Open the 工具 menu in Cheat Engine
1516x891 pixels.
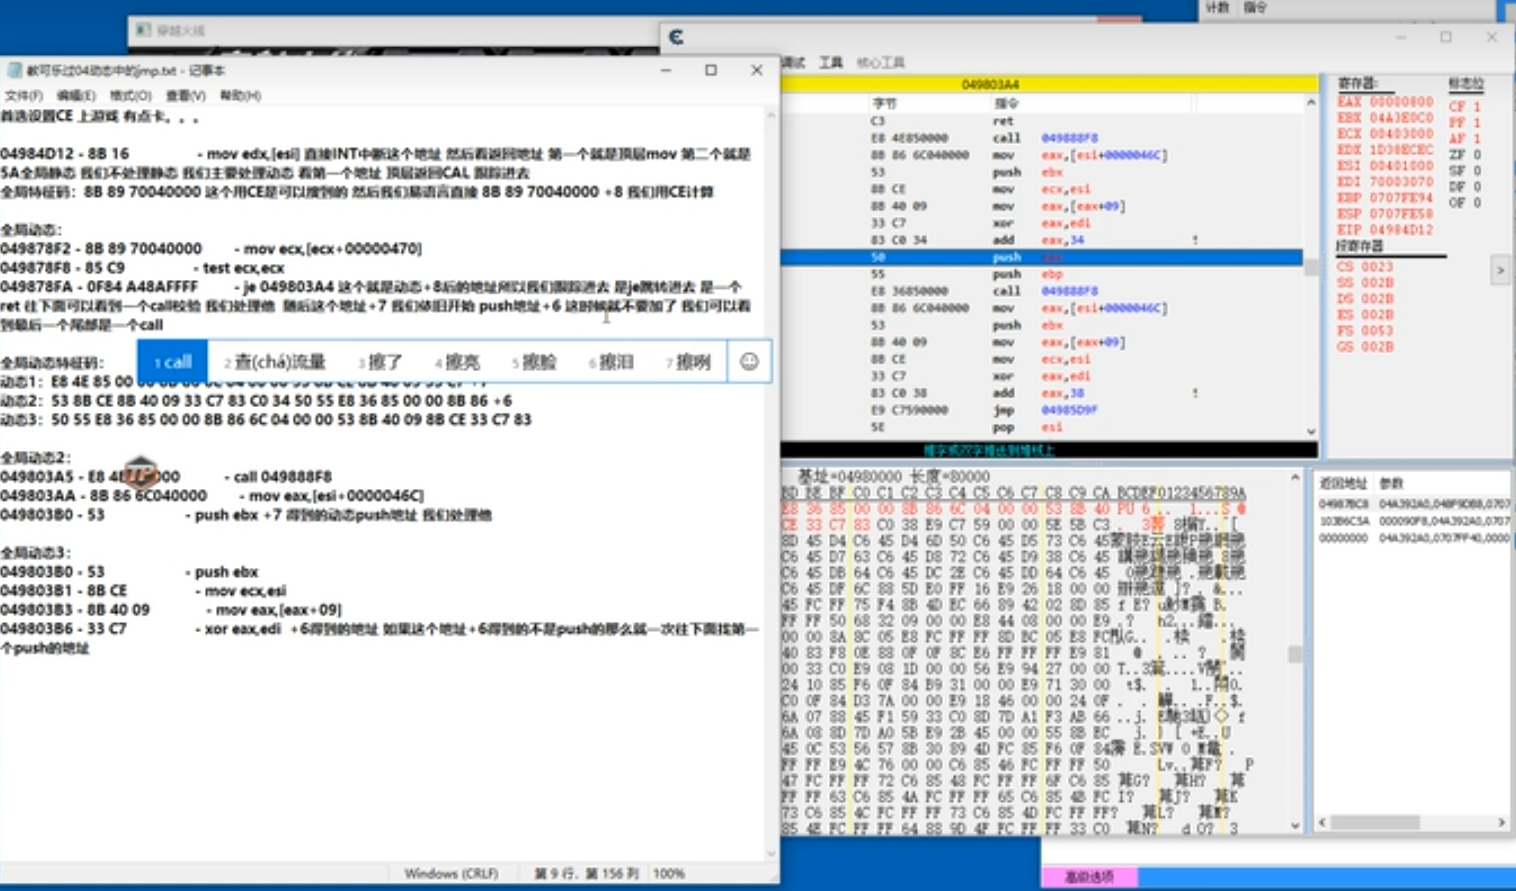(x=831, y=62)
